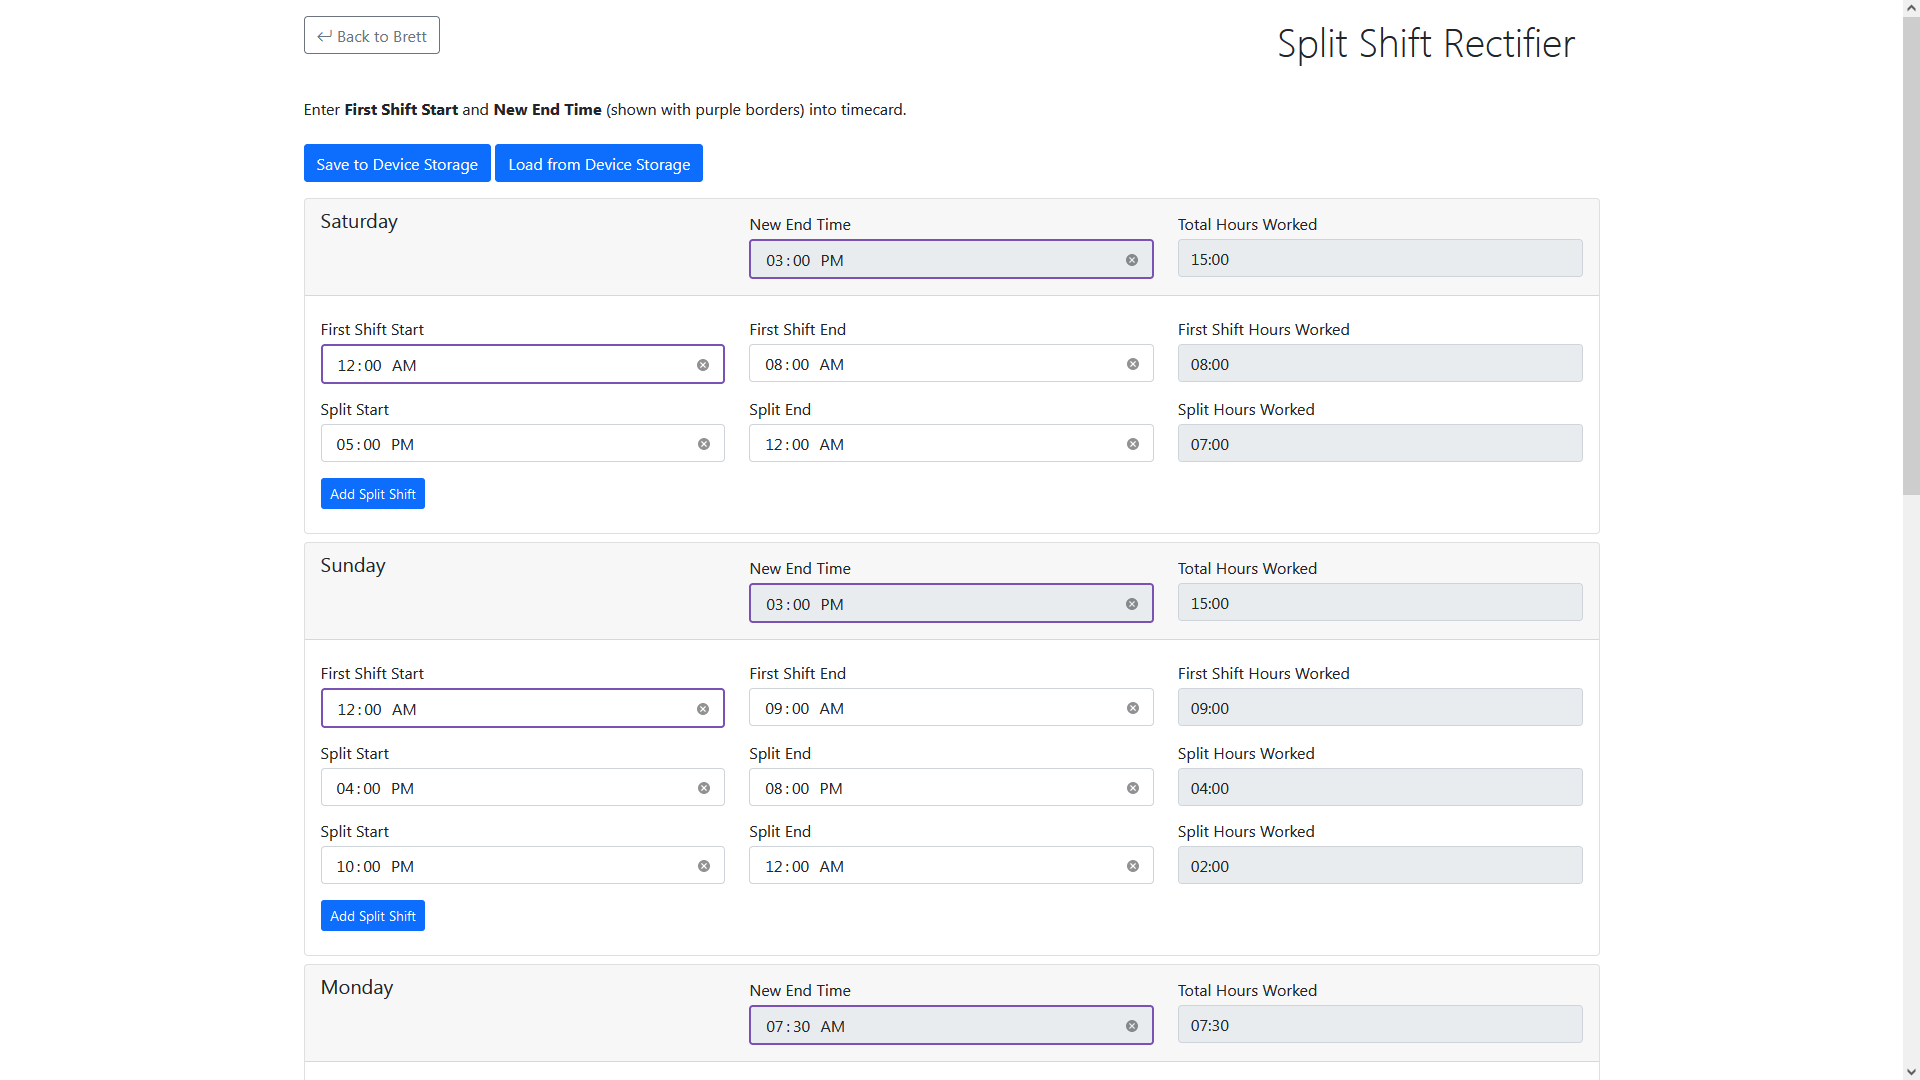The image size is (1920, 1080).
Task: Clear Sunday's Split Start 04:00 PM
Action: click(x=704, y=788)
